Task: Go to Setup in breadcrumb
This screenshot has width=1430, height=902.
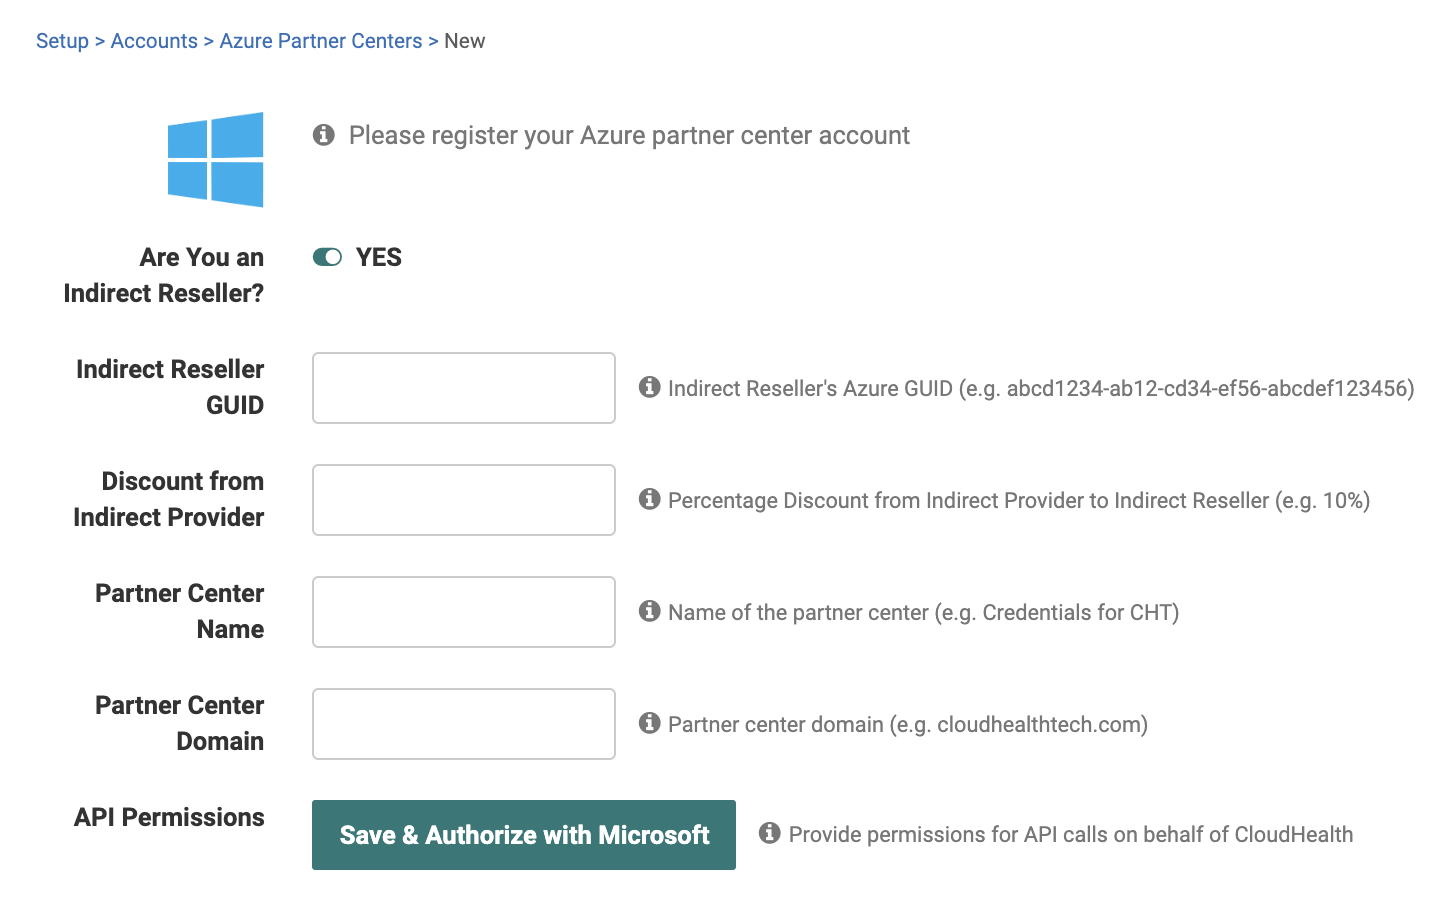Action: 62,41
